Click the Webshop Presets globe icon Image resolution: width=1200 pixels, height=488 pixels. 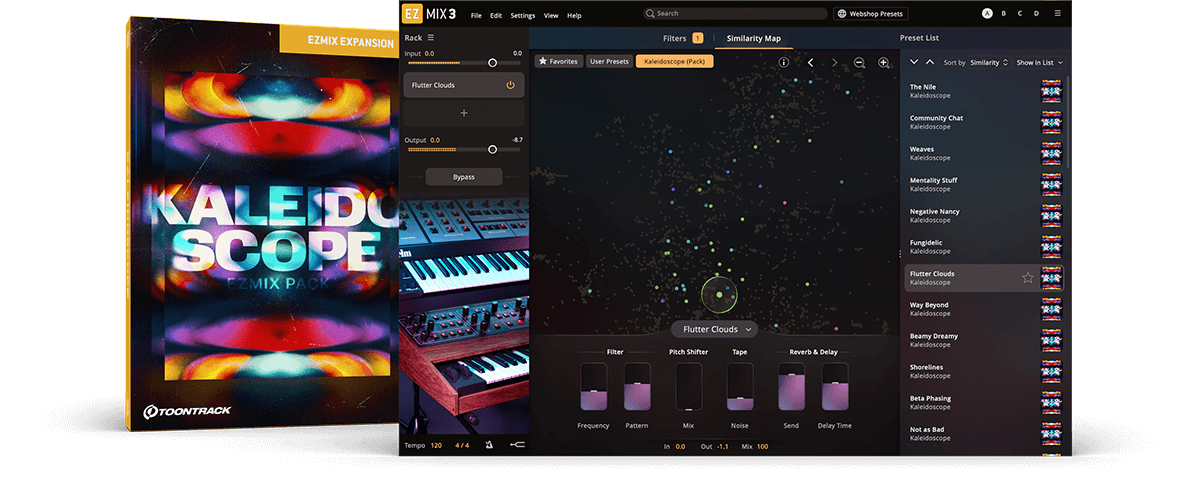(843, 14)
